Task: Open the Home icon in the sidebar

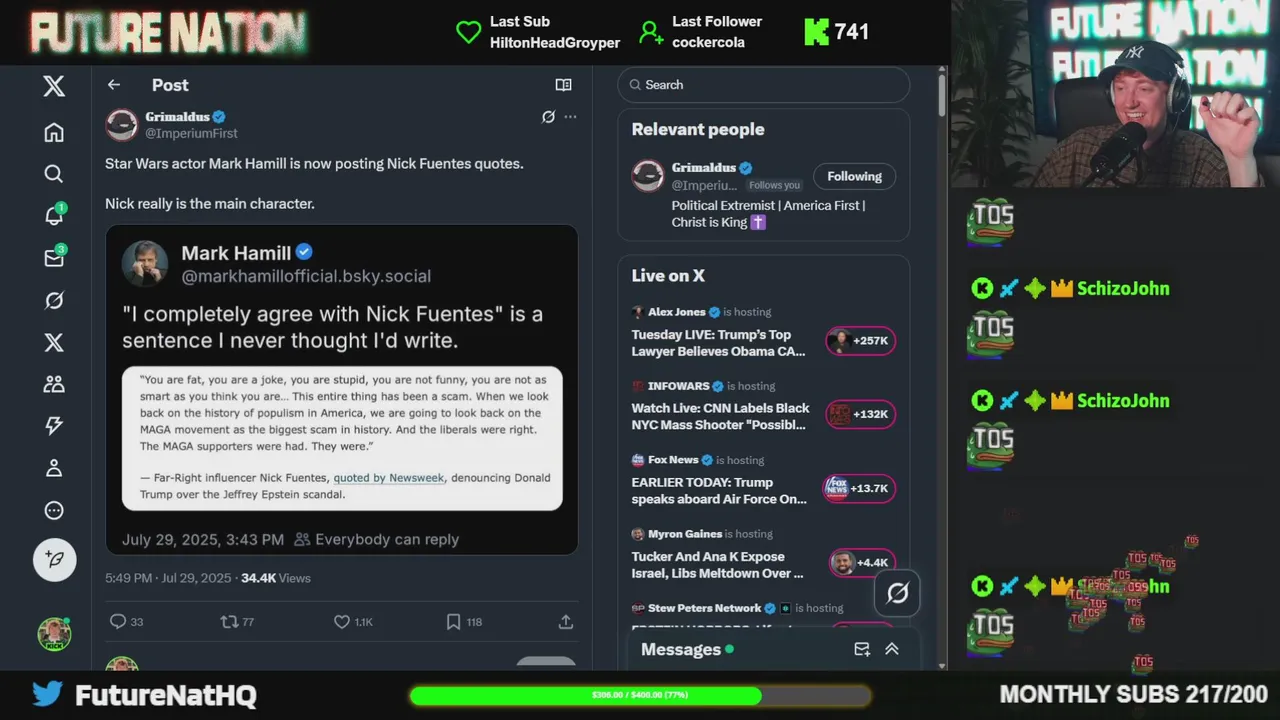Action: (54, 132)
